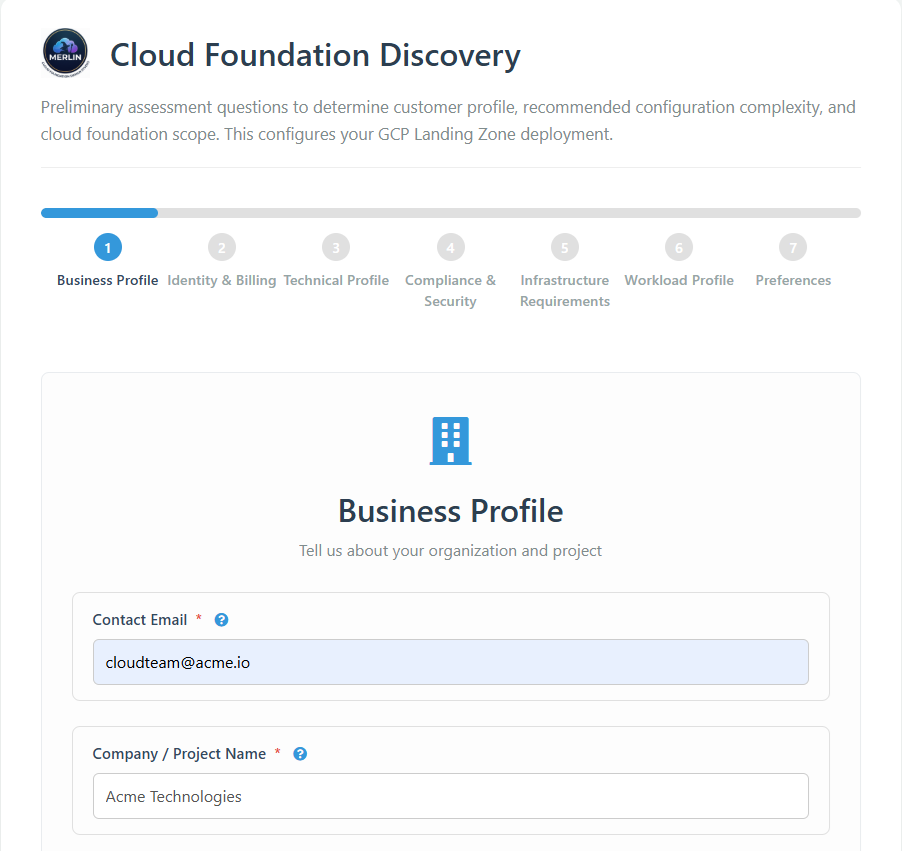Open the Preferences step
Screen dimensions: 902x851
(792, 280)
